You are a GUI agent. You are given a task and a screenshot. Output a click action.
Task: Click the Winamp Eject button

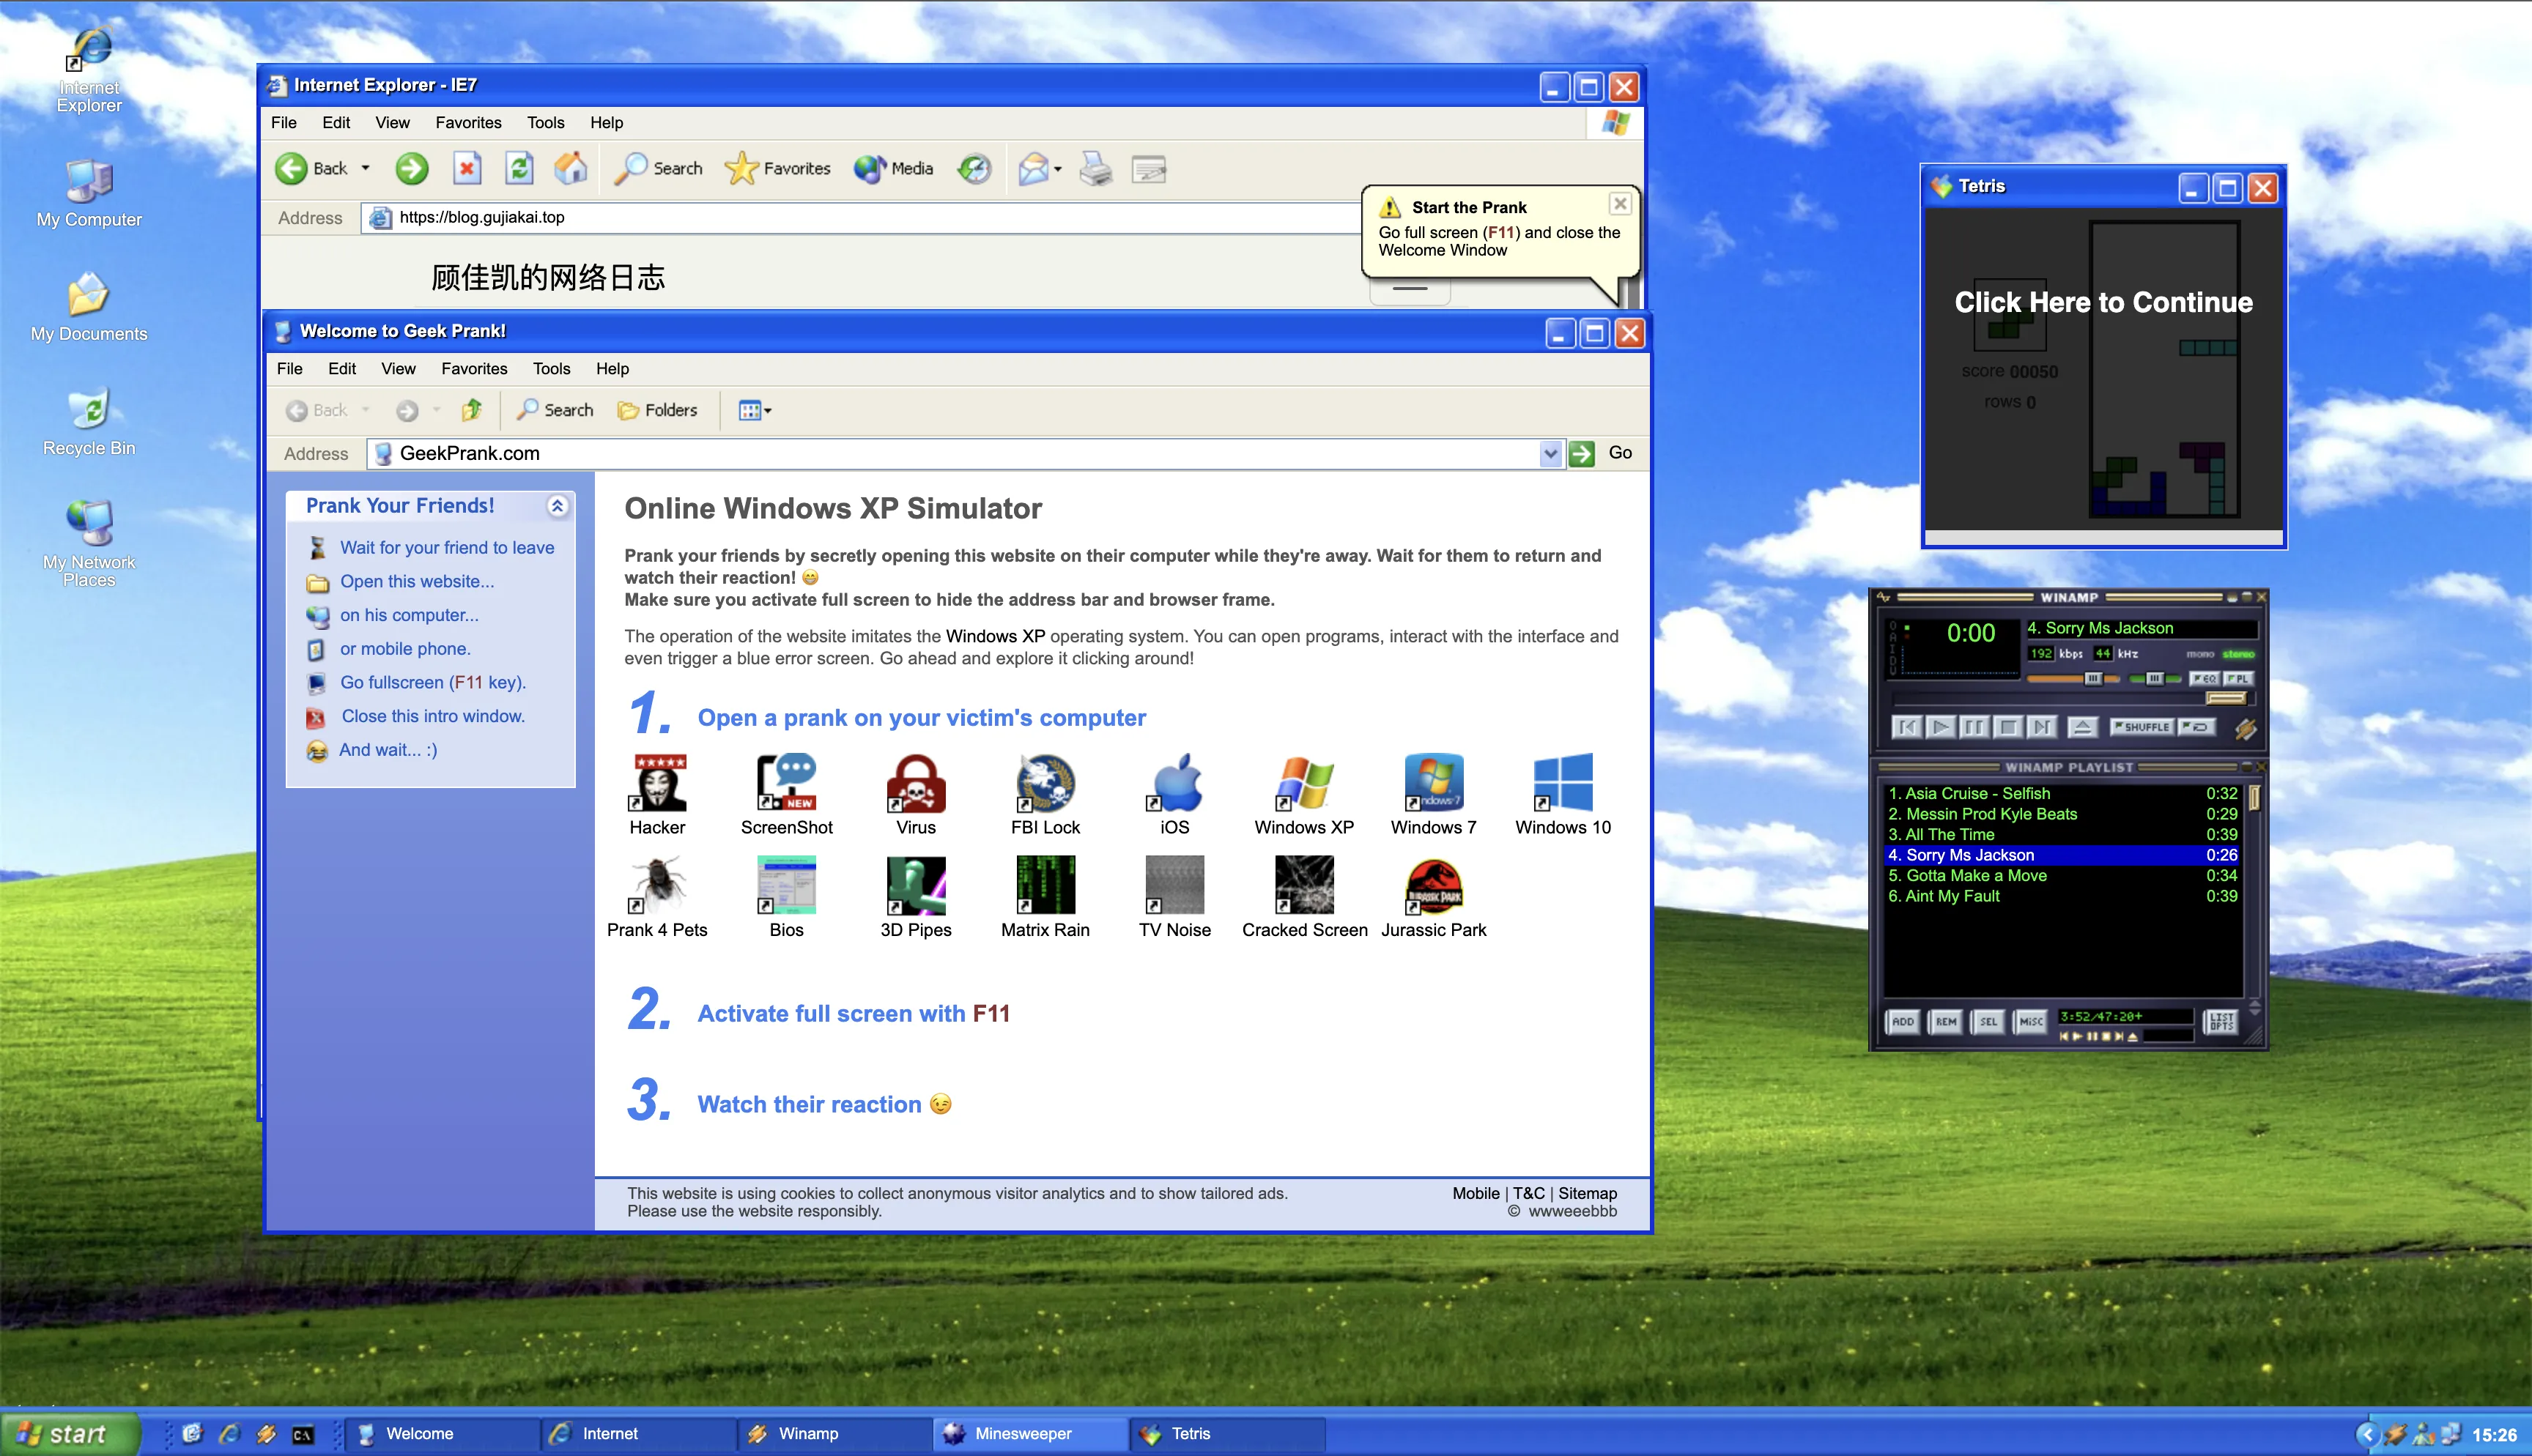2082,727
